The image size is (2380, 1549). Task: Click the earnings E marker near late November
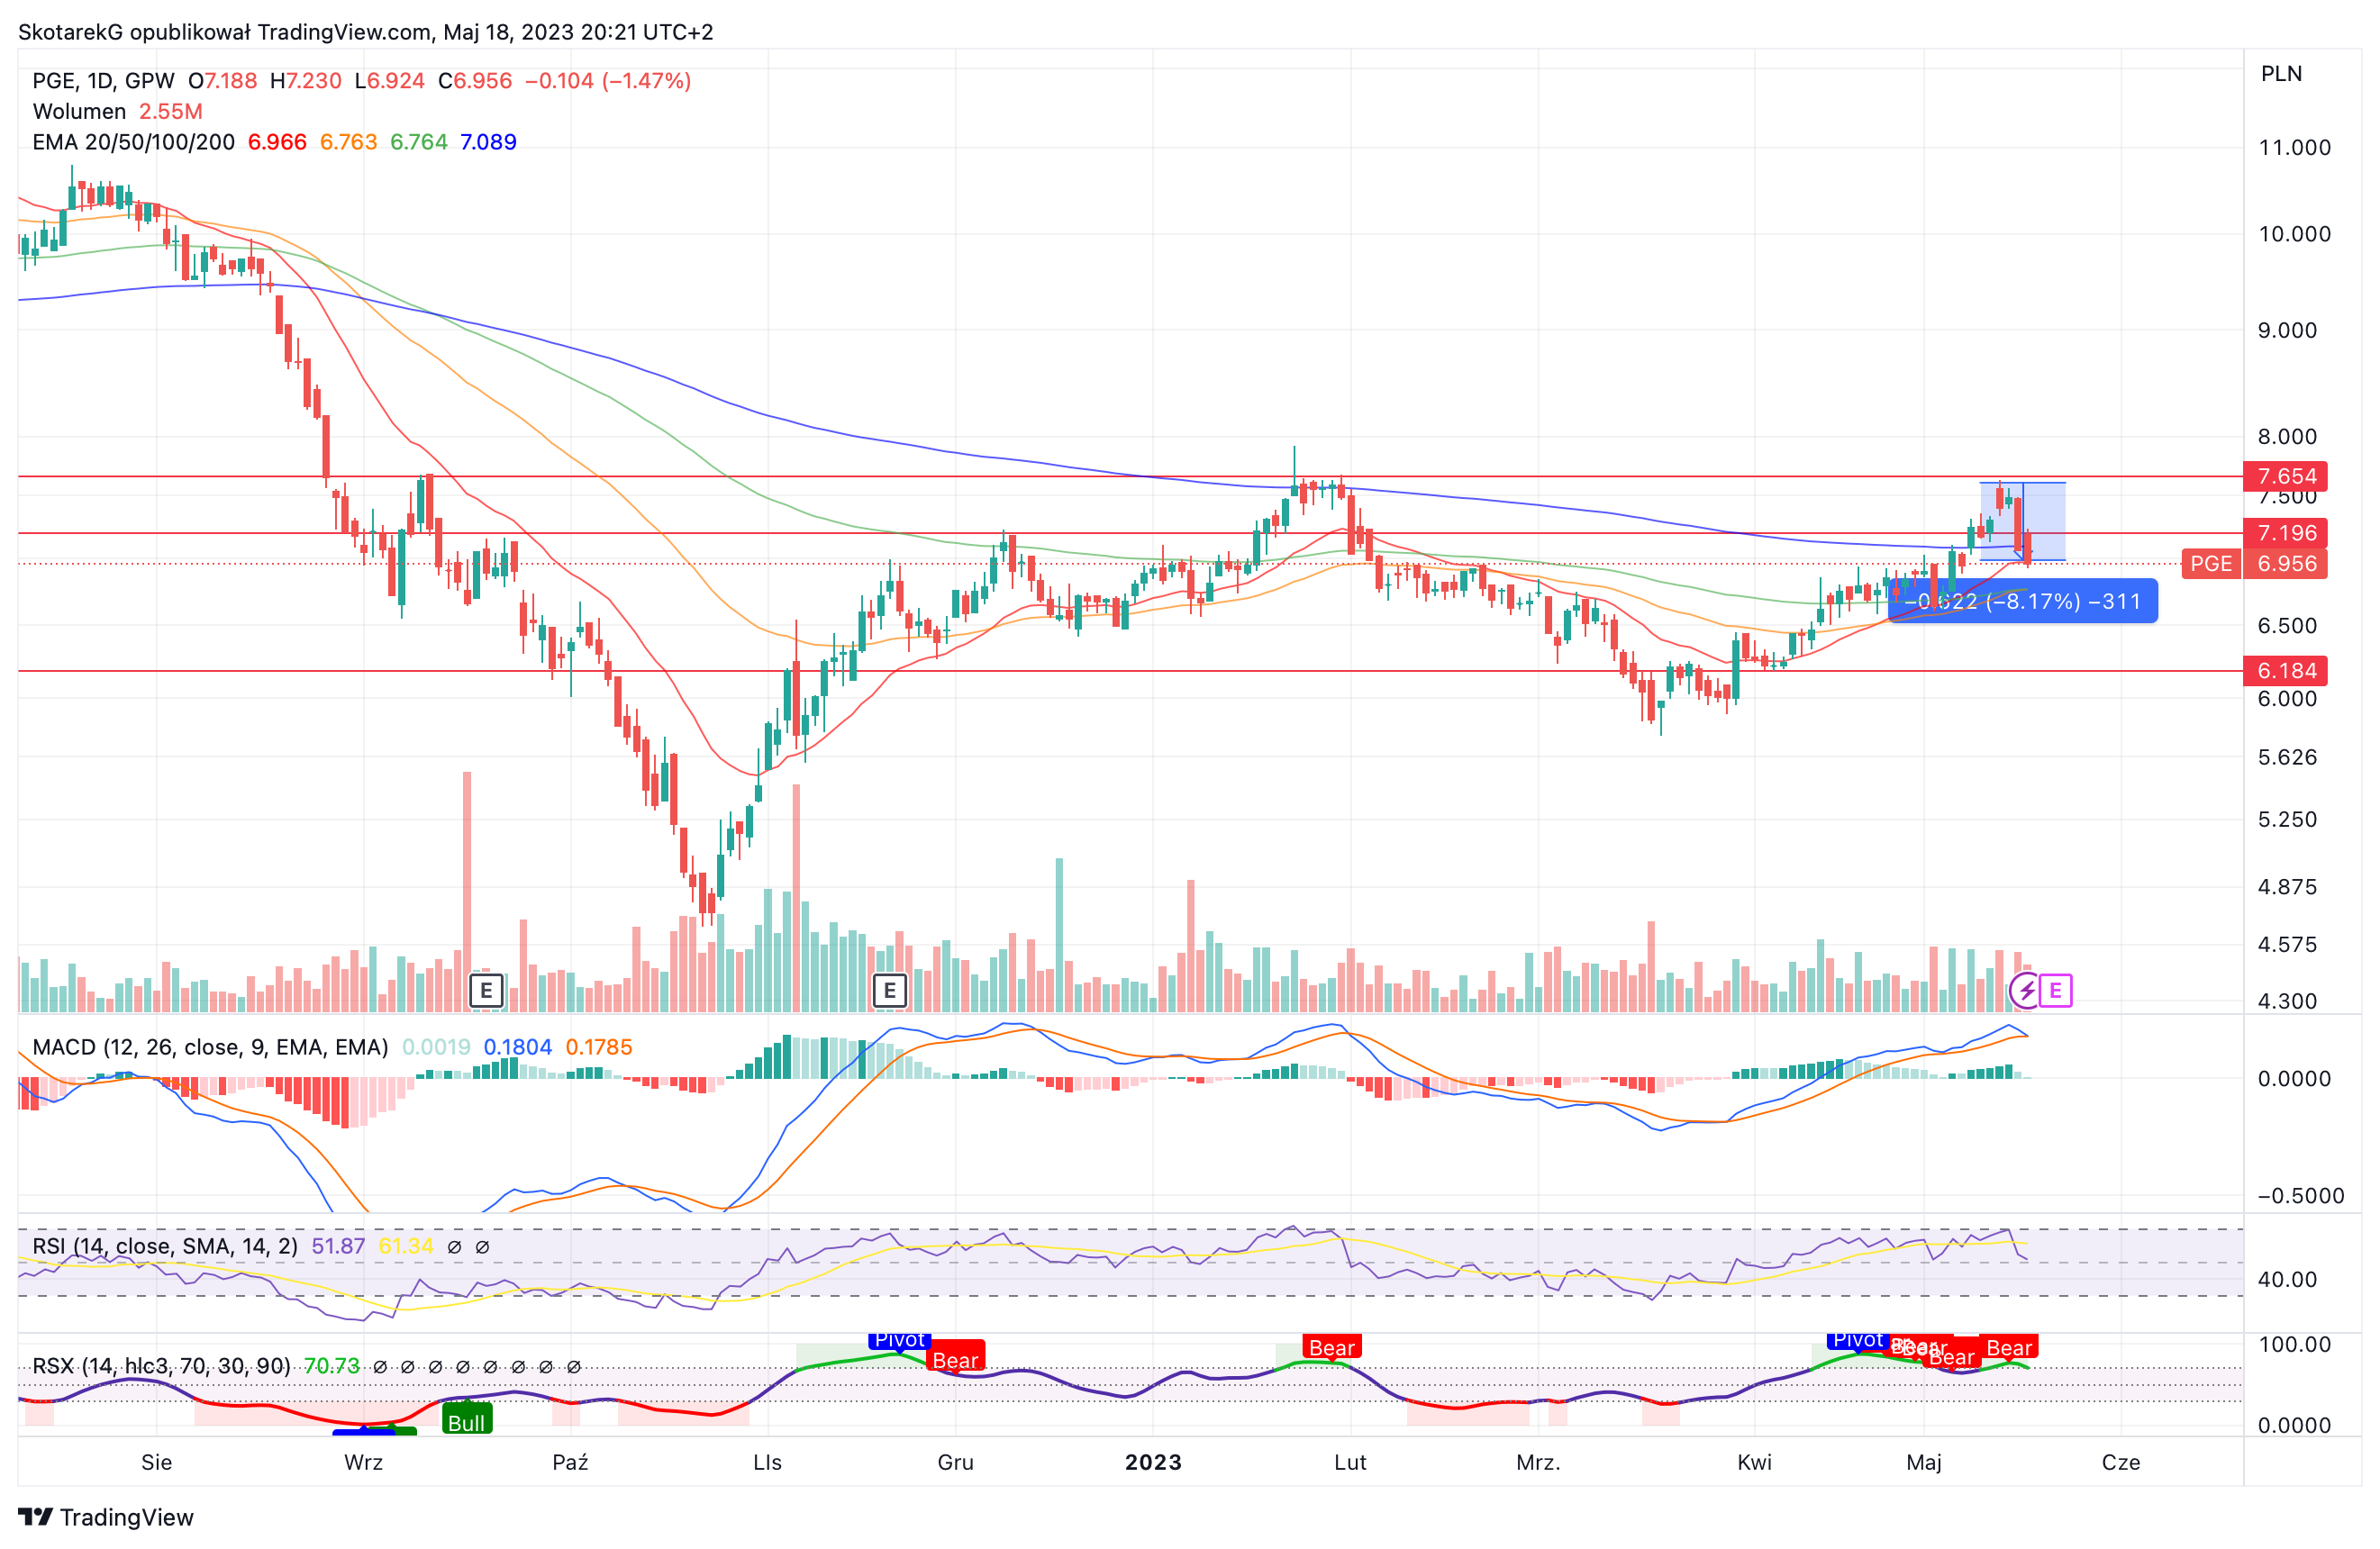point(889,991)
